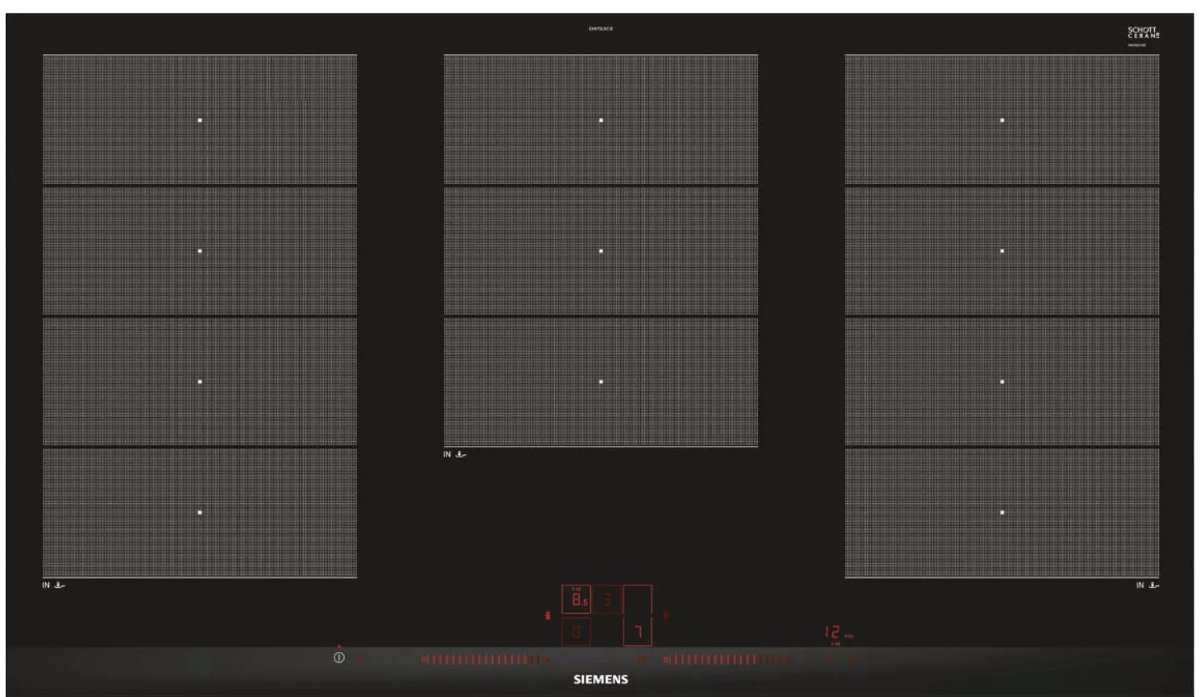Select the dim zone display showing 3
Image resolution: width=1200 pixels, height=697 pixels.
click(x=607, y=600)
